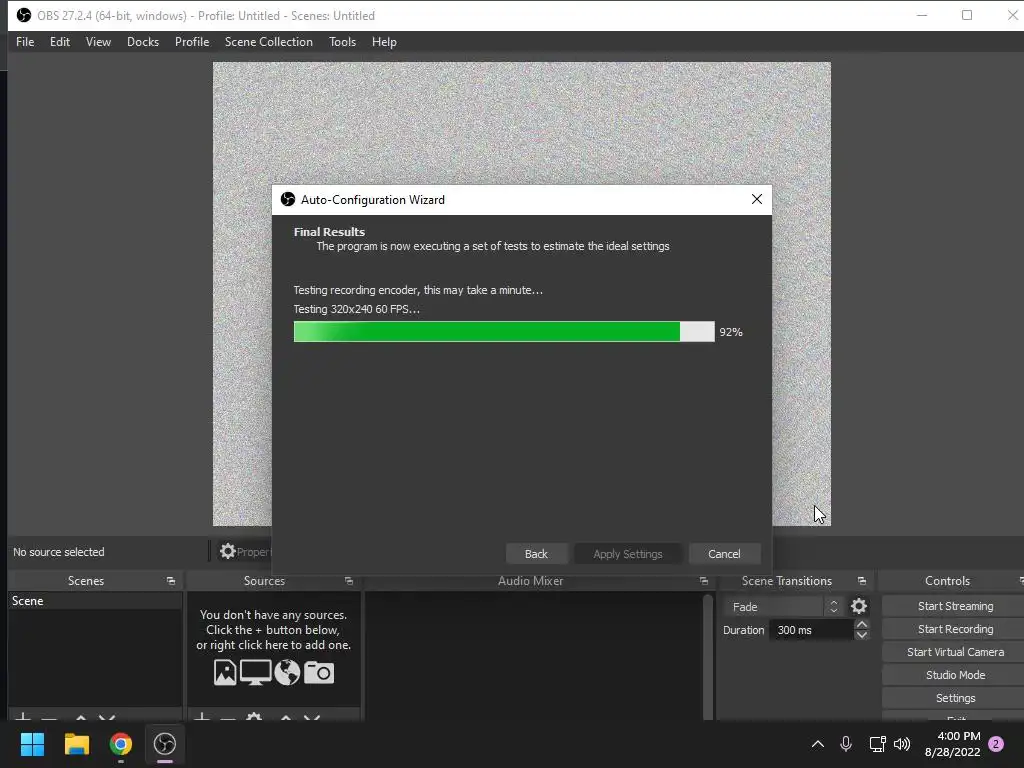Click the 'Testing 320x240 60 FPS…' status text
This screenshot has width=1024, height=768.
click(x=357, y=309)
